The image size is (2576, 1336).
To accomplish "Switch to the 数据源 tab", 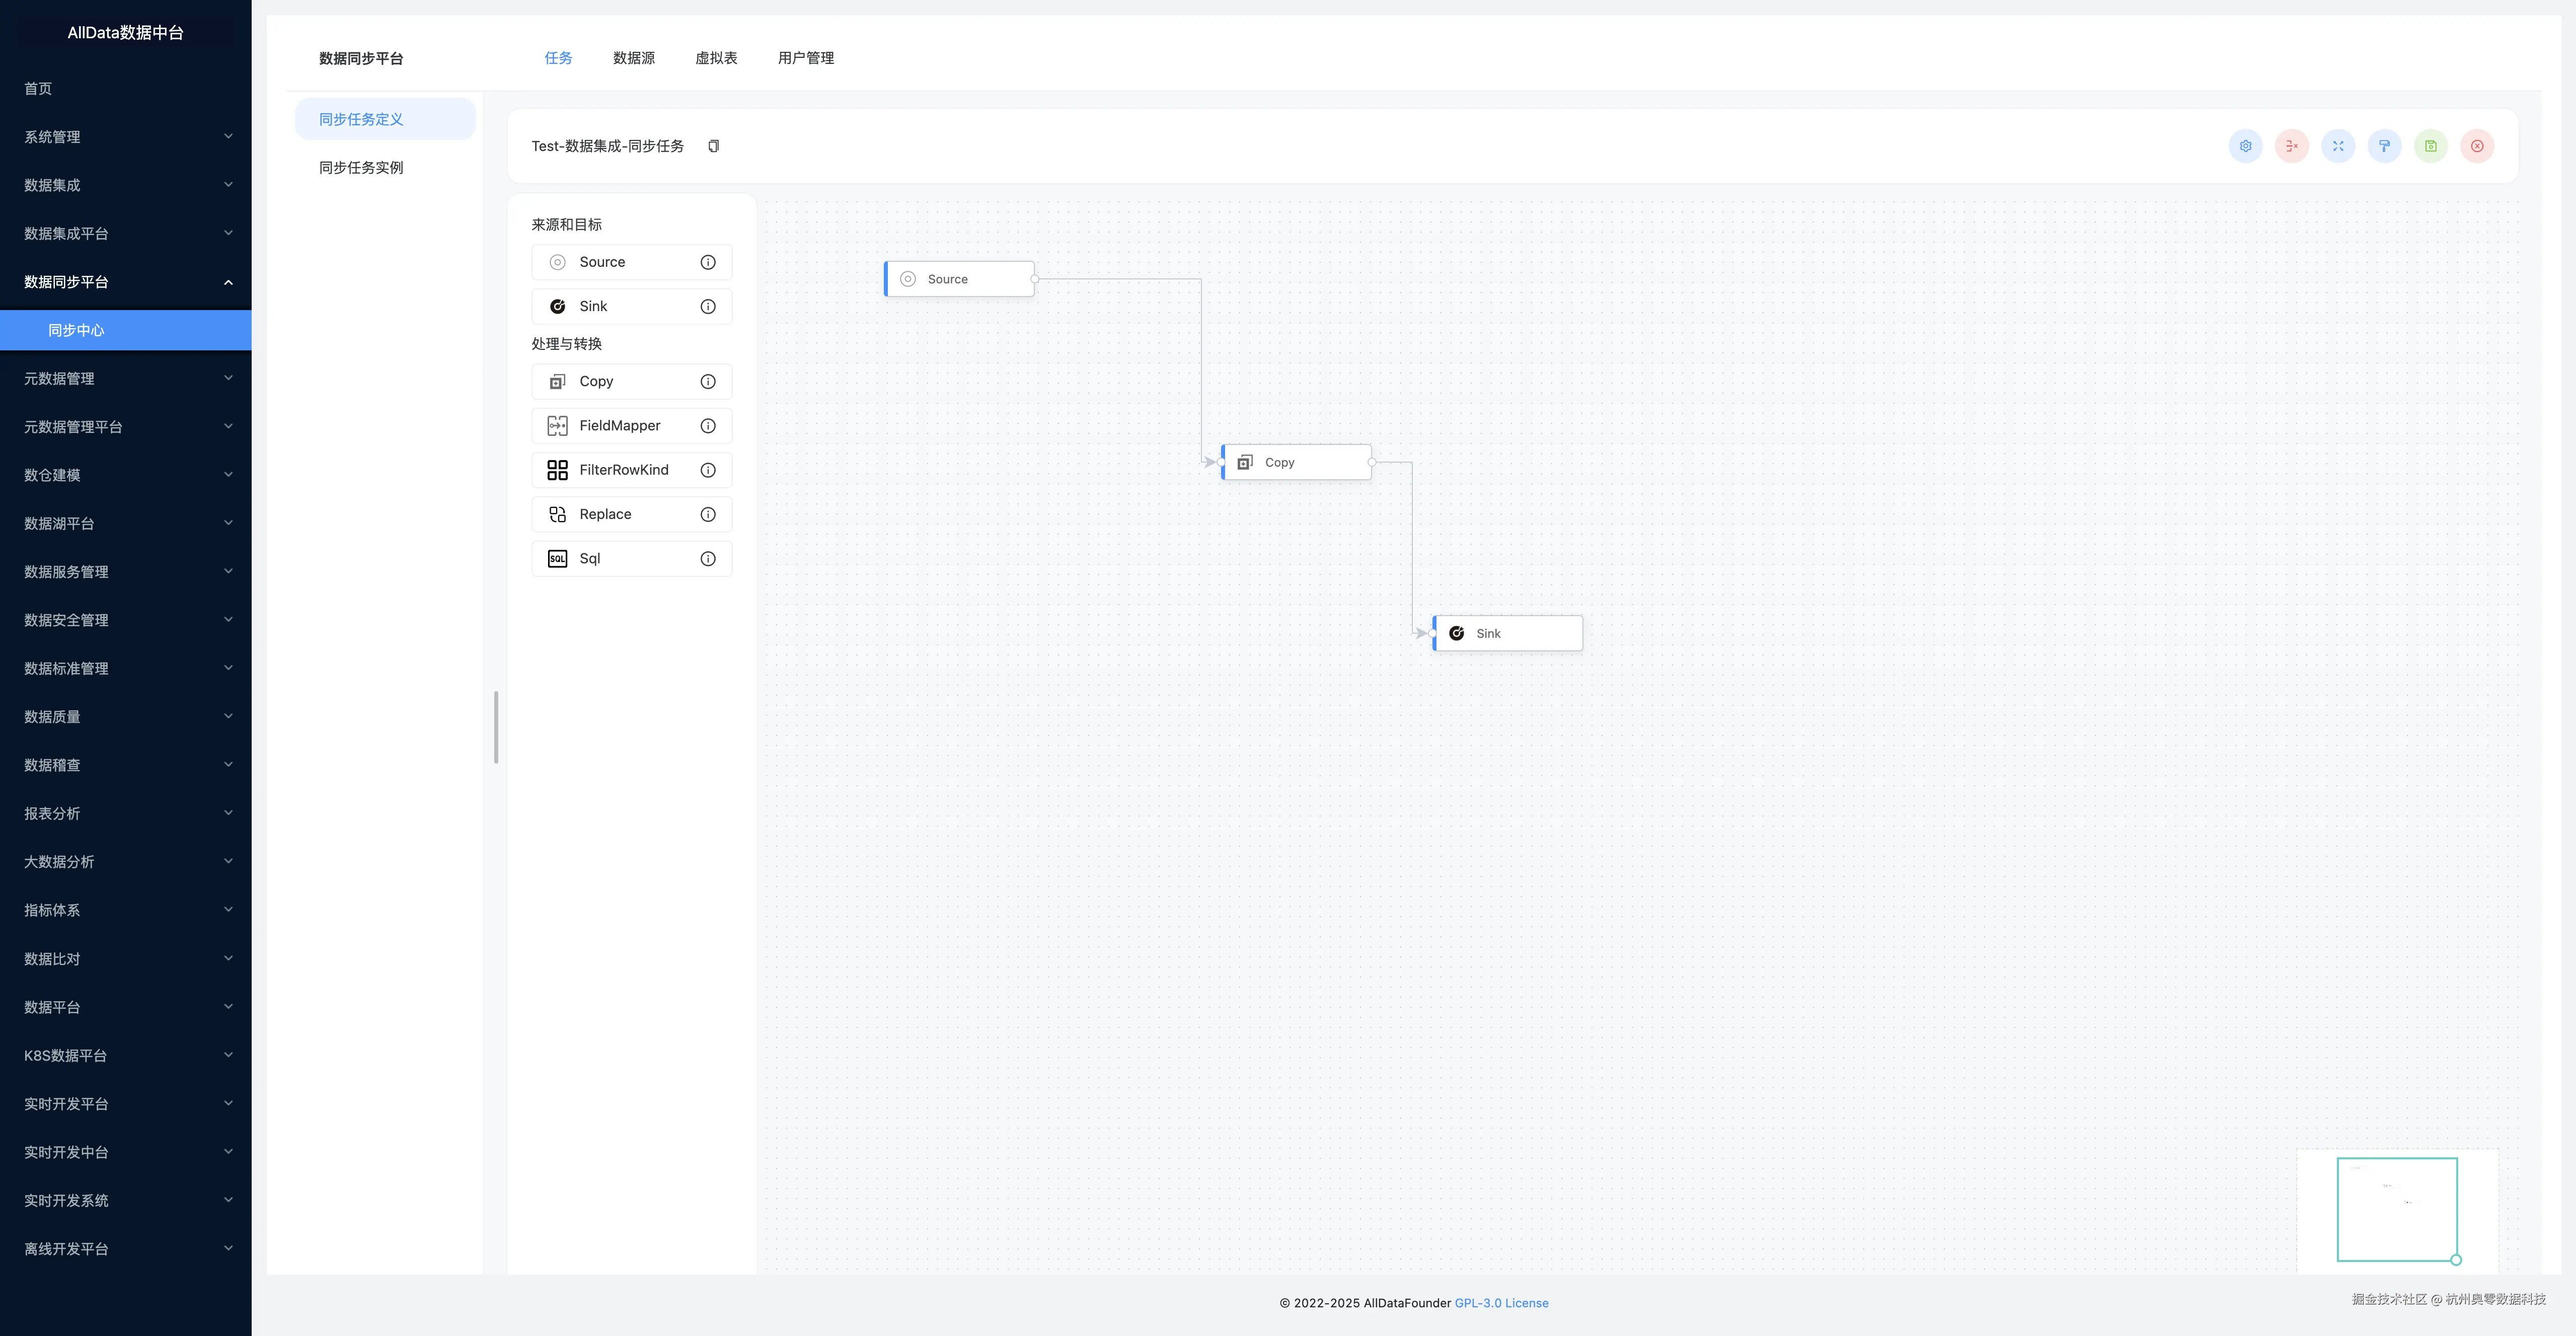I will pyautogui.click(x=633, y=58).
